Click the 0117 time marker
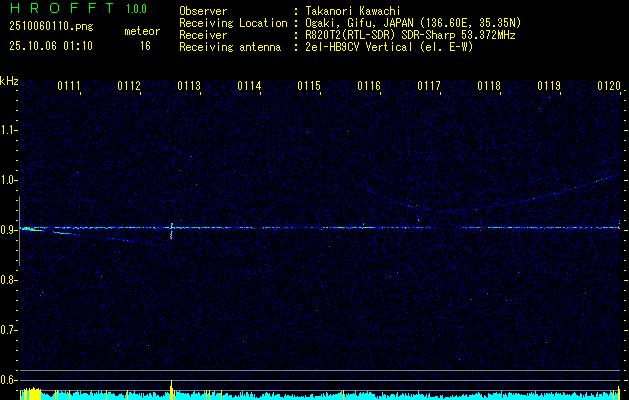629x400 pixels. 429,85
